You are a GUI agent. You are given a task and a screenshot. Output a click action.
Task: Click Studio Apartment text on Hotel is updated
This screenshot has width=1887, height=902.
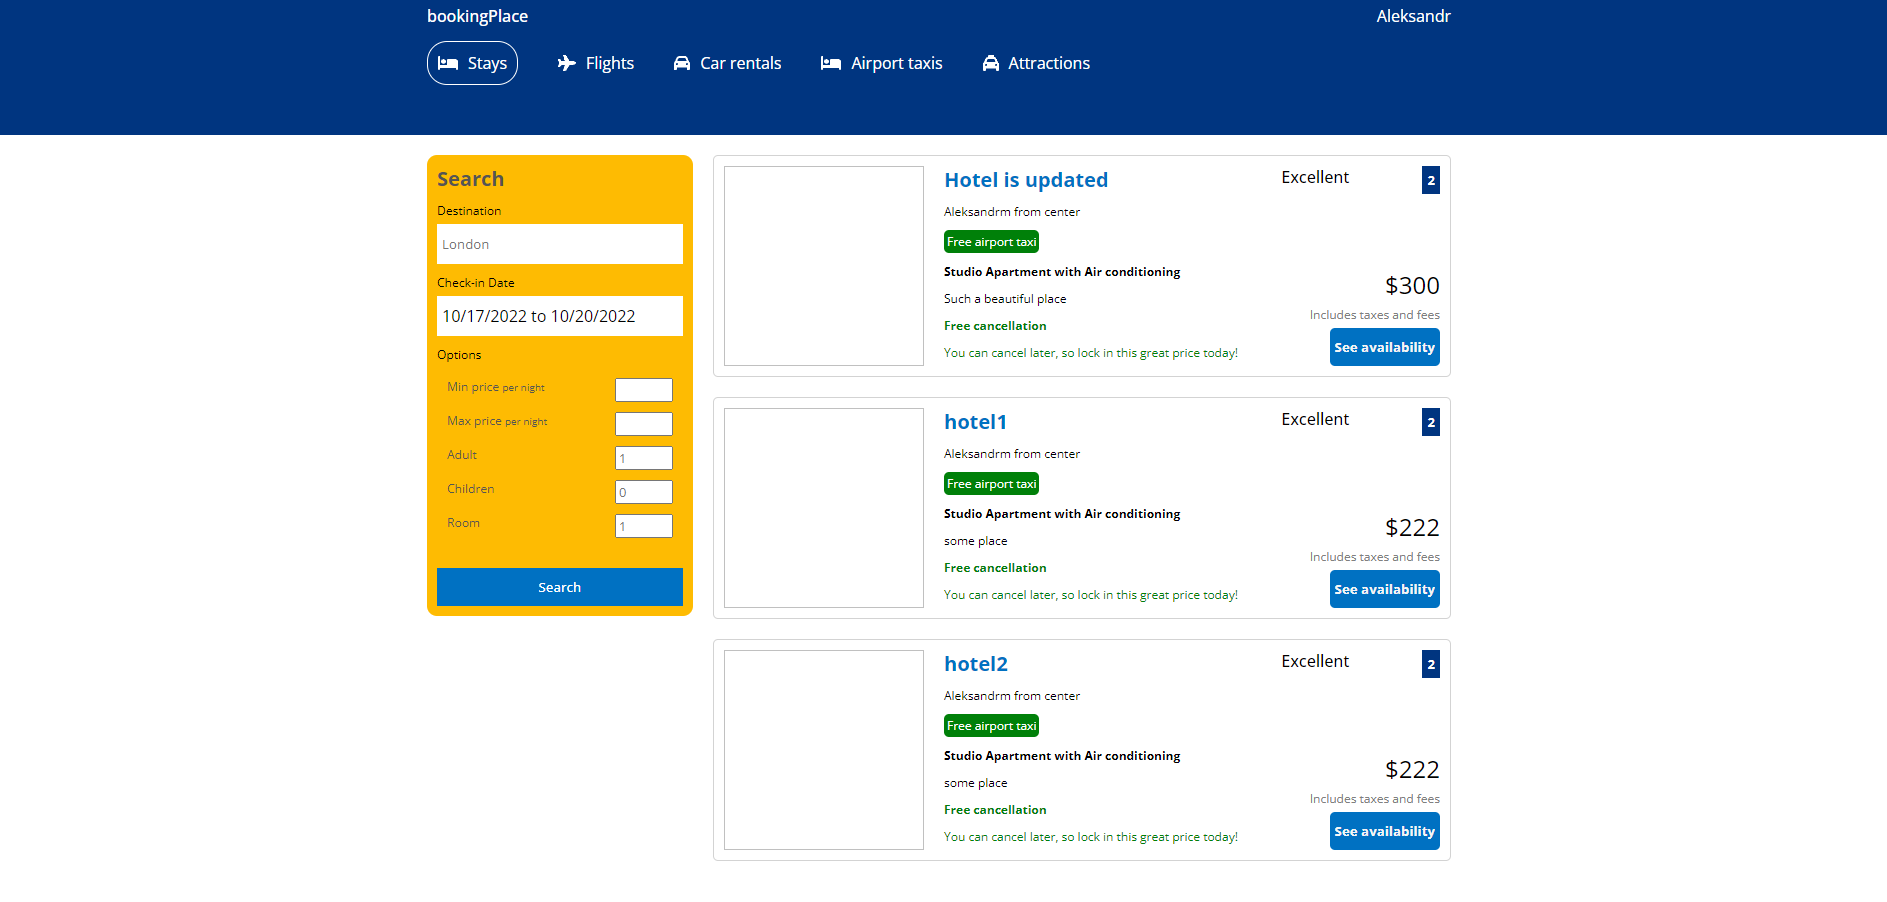[1062, 272]
